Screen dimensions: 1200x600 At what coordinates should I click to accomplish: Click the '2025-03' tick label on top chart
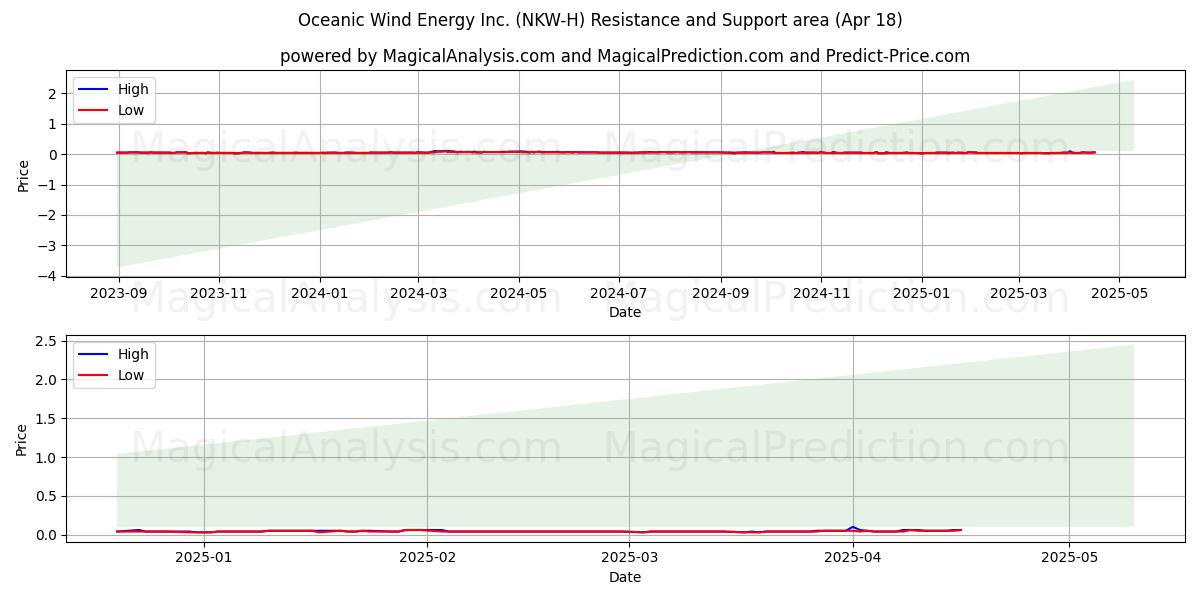click(1019, 294)
